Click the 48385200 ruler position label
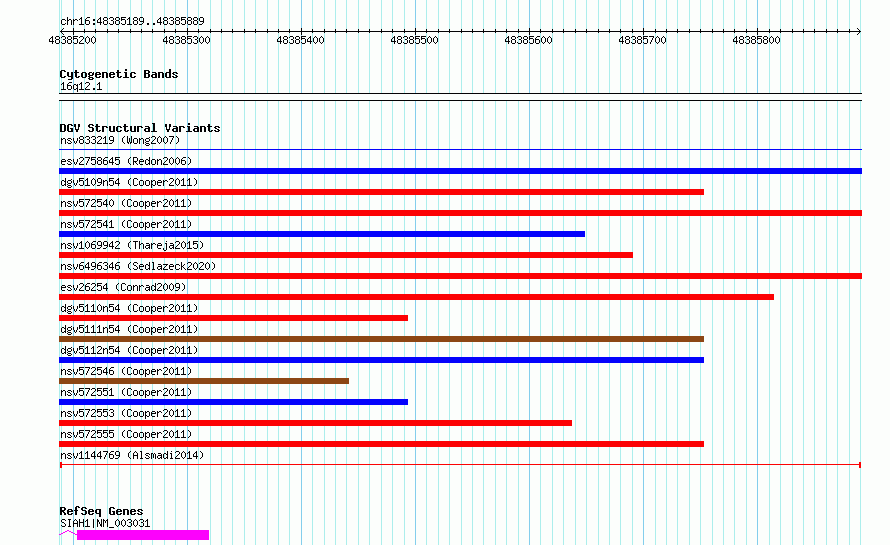Viewport: 890px width, 545px height. click(x=73, y=40)
